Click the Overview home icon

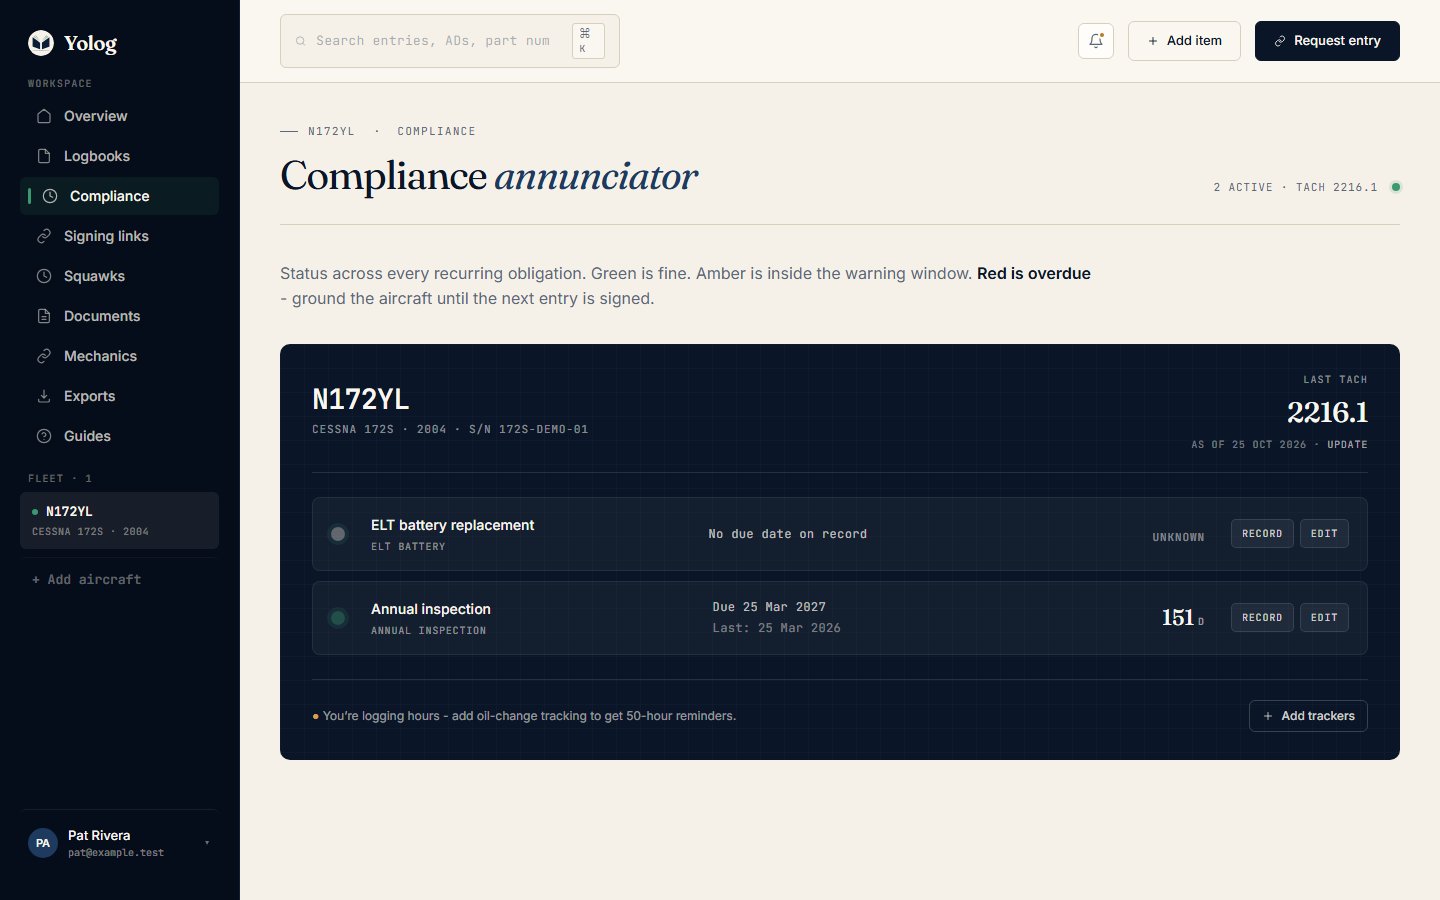[44, 116]
